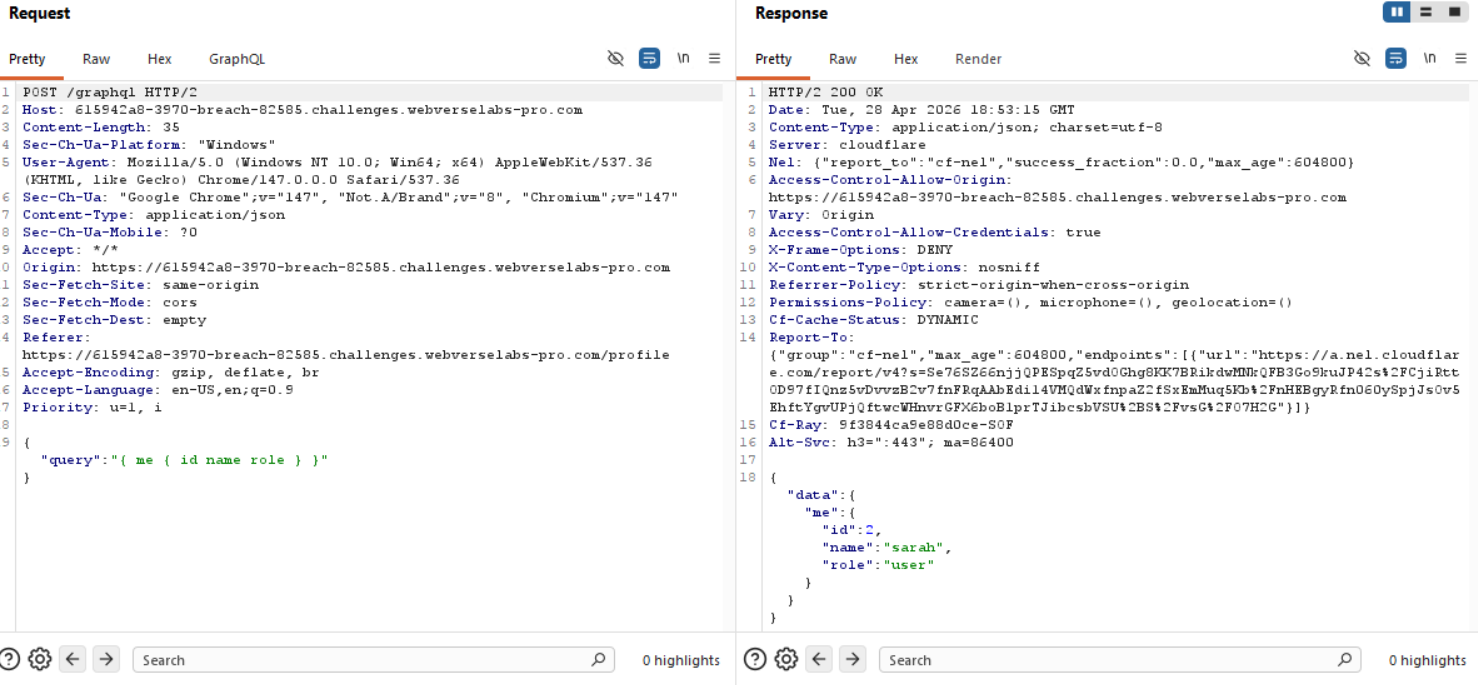Click the 'Accept: */*' header

(x=70, y=250)
